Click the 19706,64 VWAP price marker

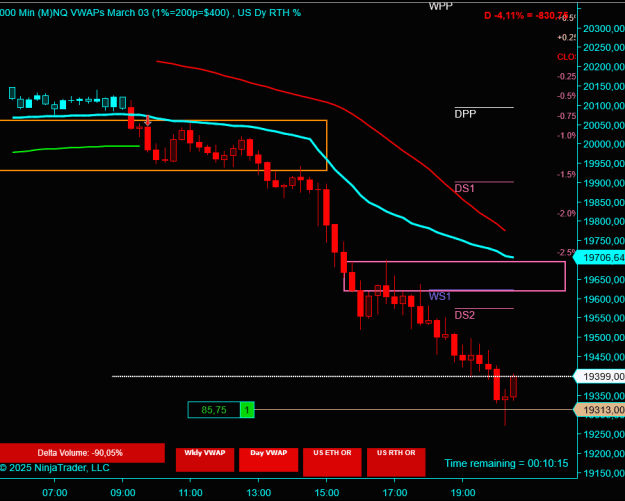click(x=600, y=258)
